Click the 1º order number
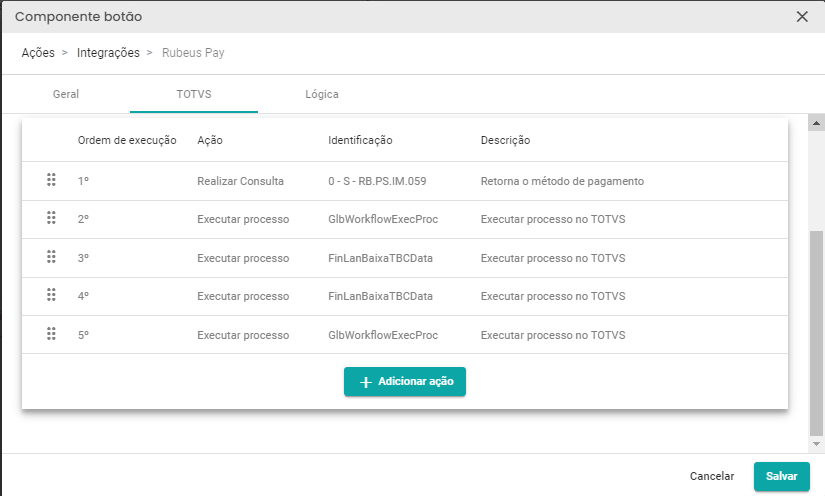The width and height of the screenshot is (825, 496). (x=83, y=181)
